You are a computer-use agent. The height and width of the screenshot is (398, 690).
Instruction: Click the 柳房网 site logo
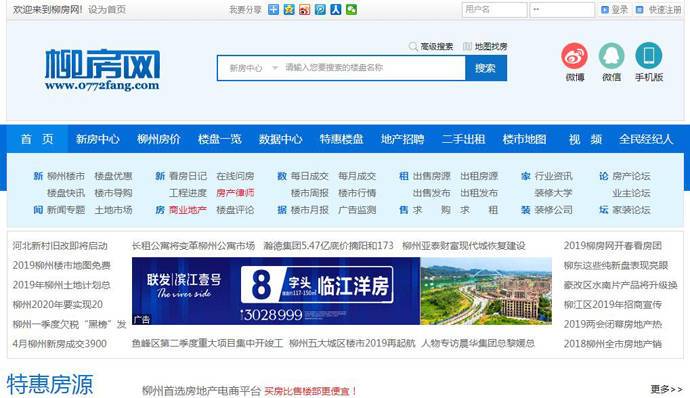(102, 70)
